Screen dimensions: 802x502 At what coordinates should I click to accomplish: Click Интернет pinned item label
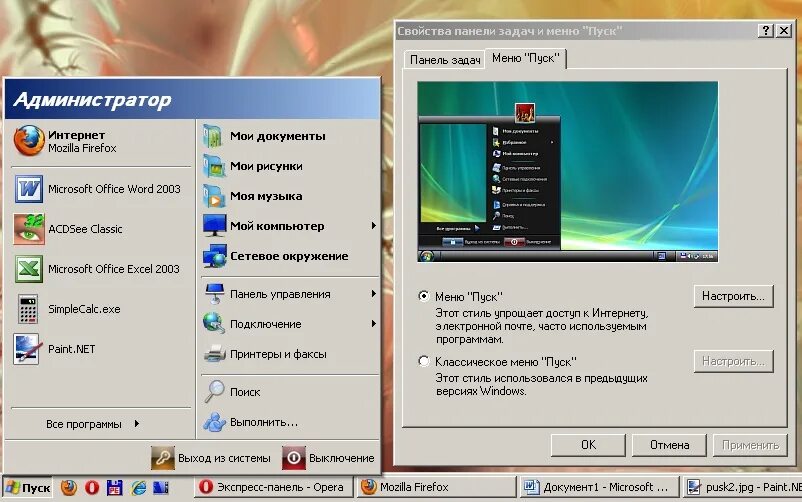(77, 135)
